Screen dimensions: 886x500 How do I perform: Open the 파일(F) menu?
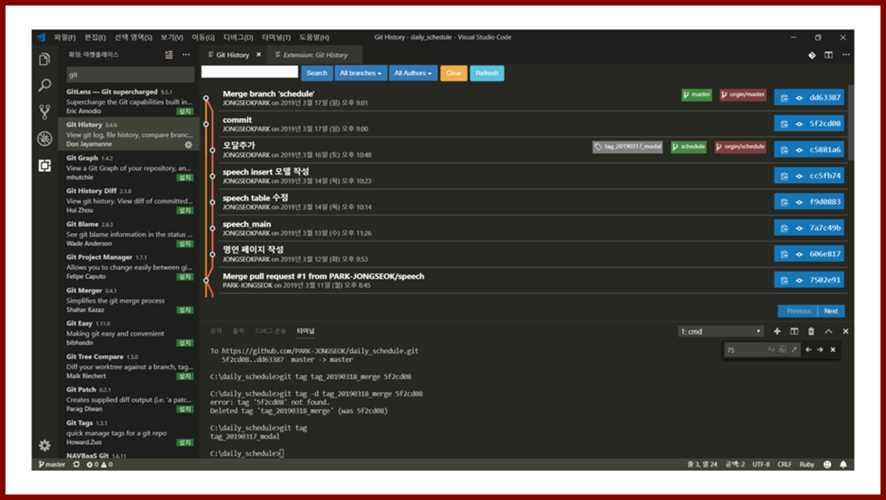point(65,37)
